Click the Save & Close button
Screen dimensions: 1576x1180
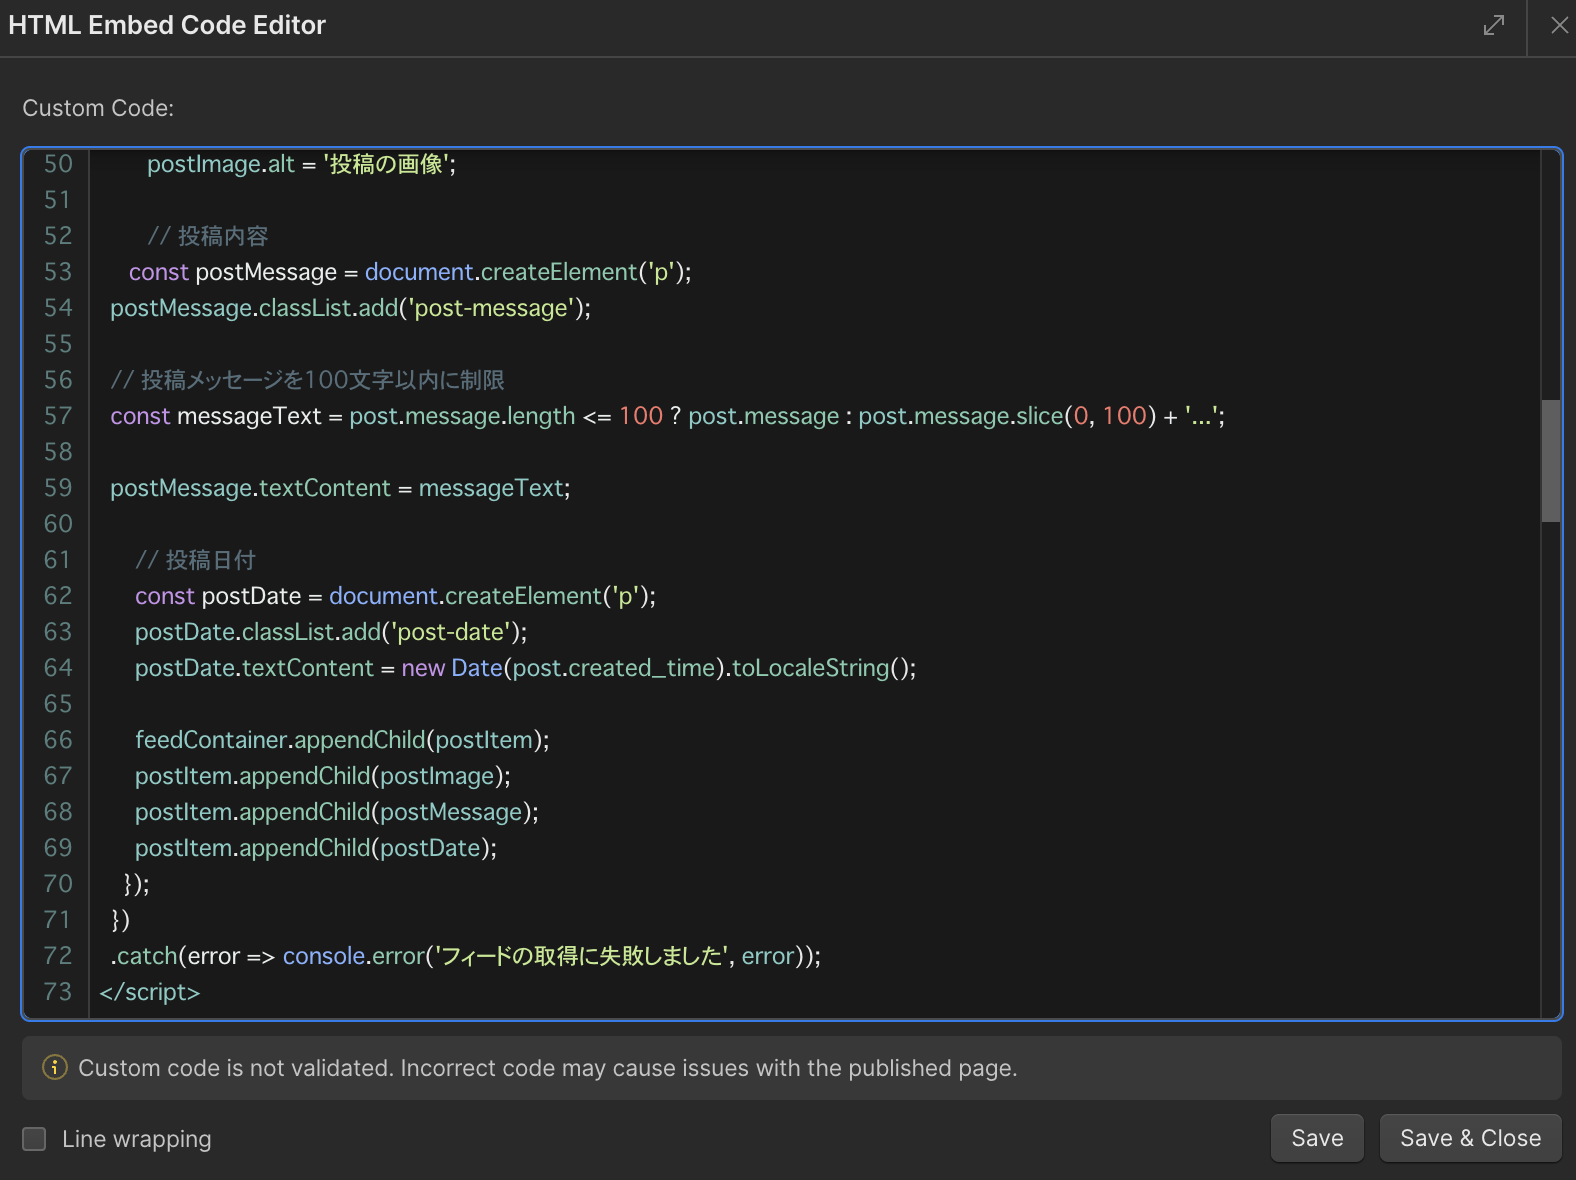tap(1470, 1138)
